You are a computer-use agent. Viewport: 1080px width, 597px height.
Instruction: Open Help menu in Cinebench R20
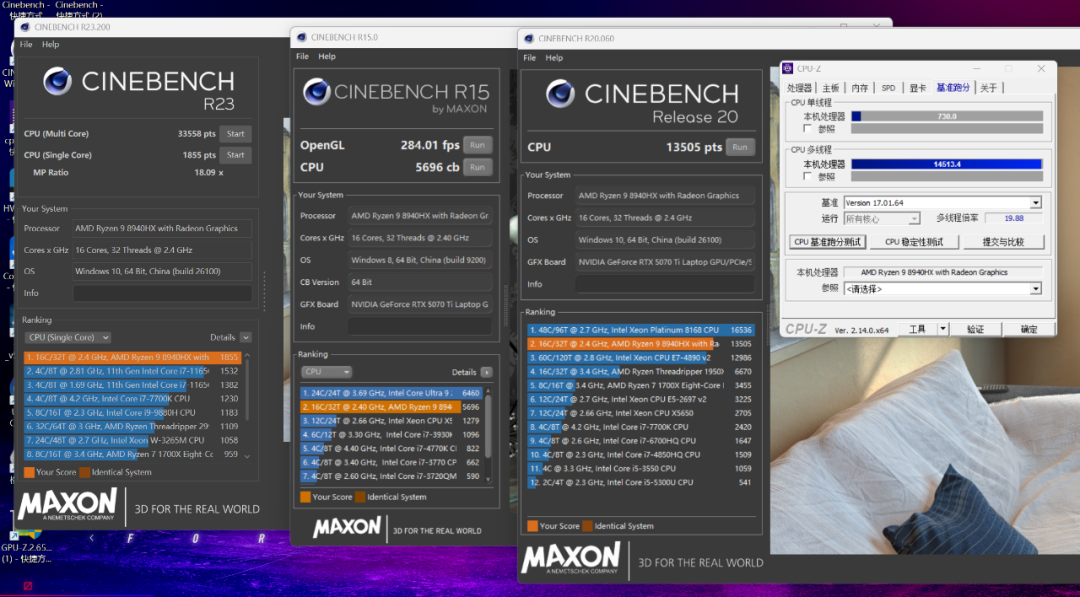pyautogui.click(x=554, y=58)
